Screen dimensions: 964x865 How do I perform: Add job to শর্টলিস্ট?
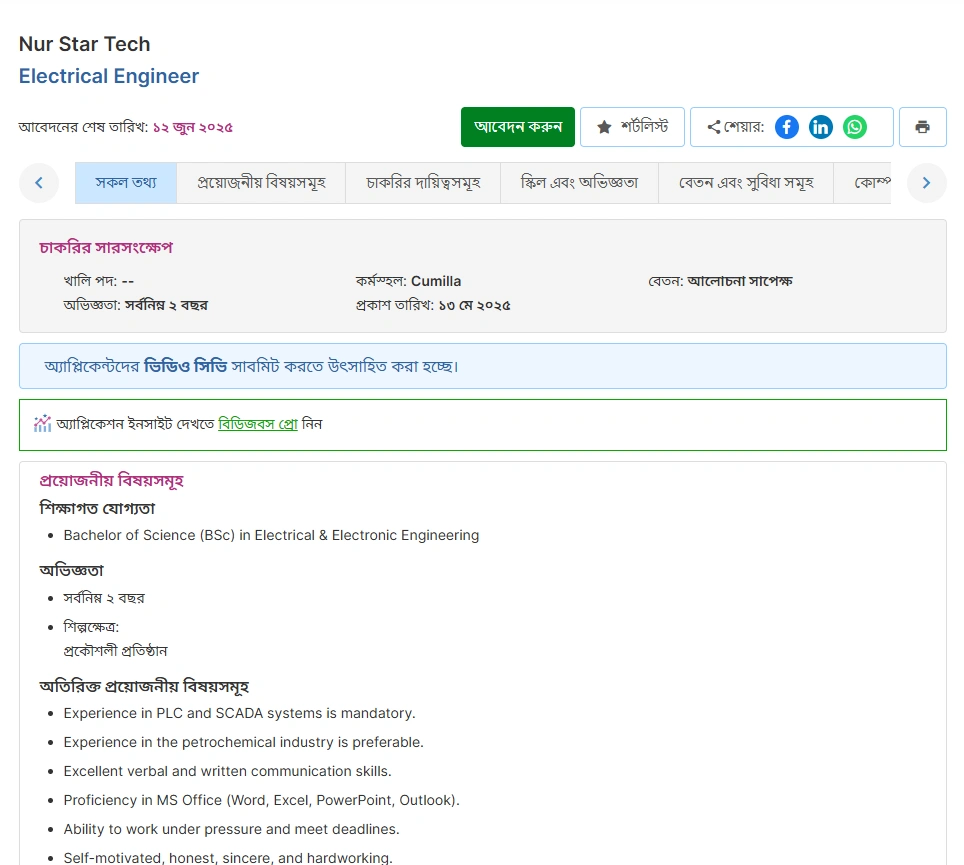pos(632,127)
